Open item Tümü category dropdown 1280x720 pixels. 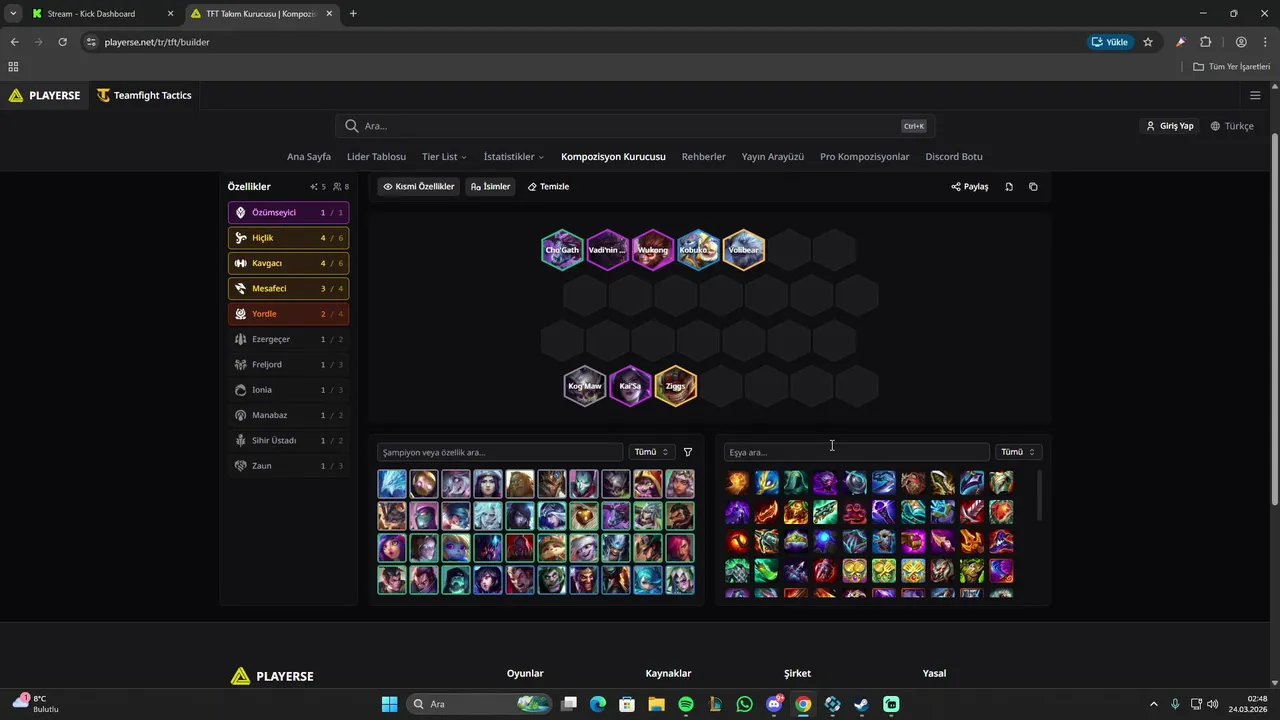1019,452
